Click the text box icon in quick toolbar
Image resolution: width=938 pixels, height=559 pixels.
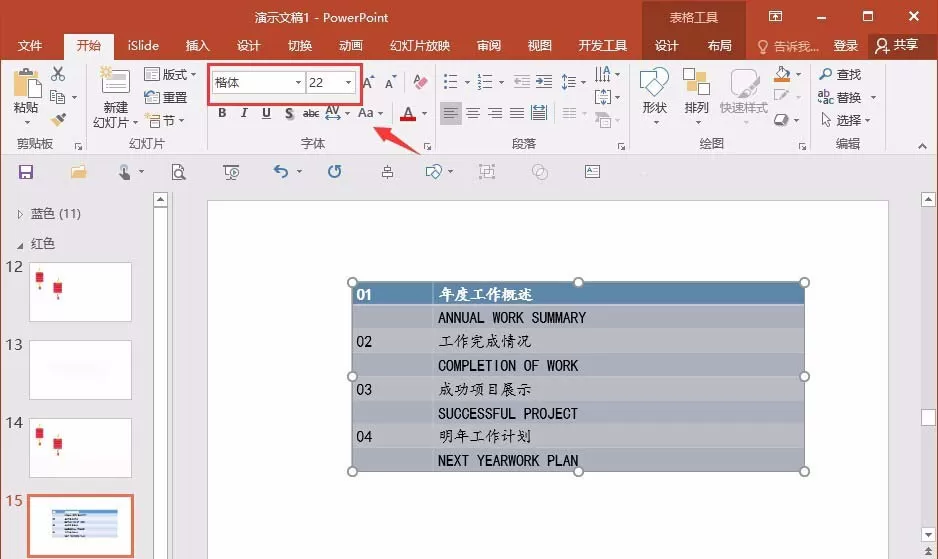coord(592,172)
